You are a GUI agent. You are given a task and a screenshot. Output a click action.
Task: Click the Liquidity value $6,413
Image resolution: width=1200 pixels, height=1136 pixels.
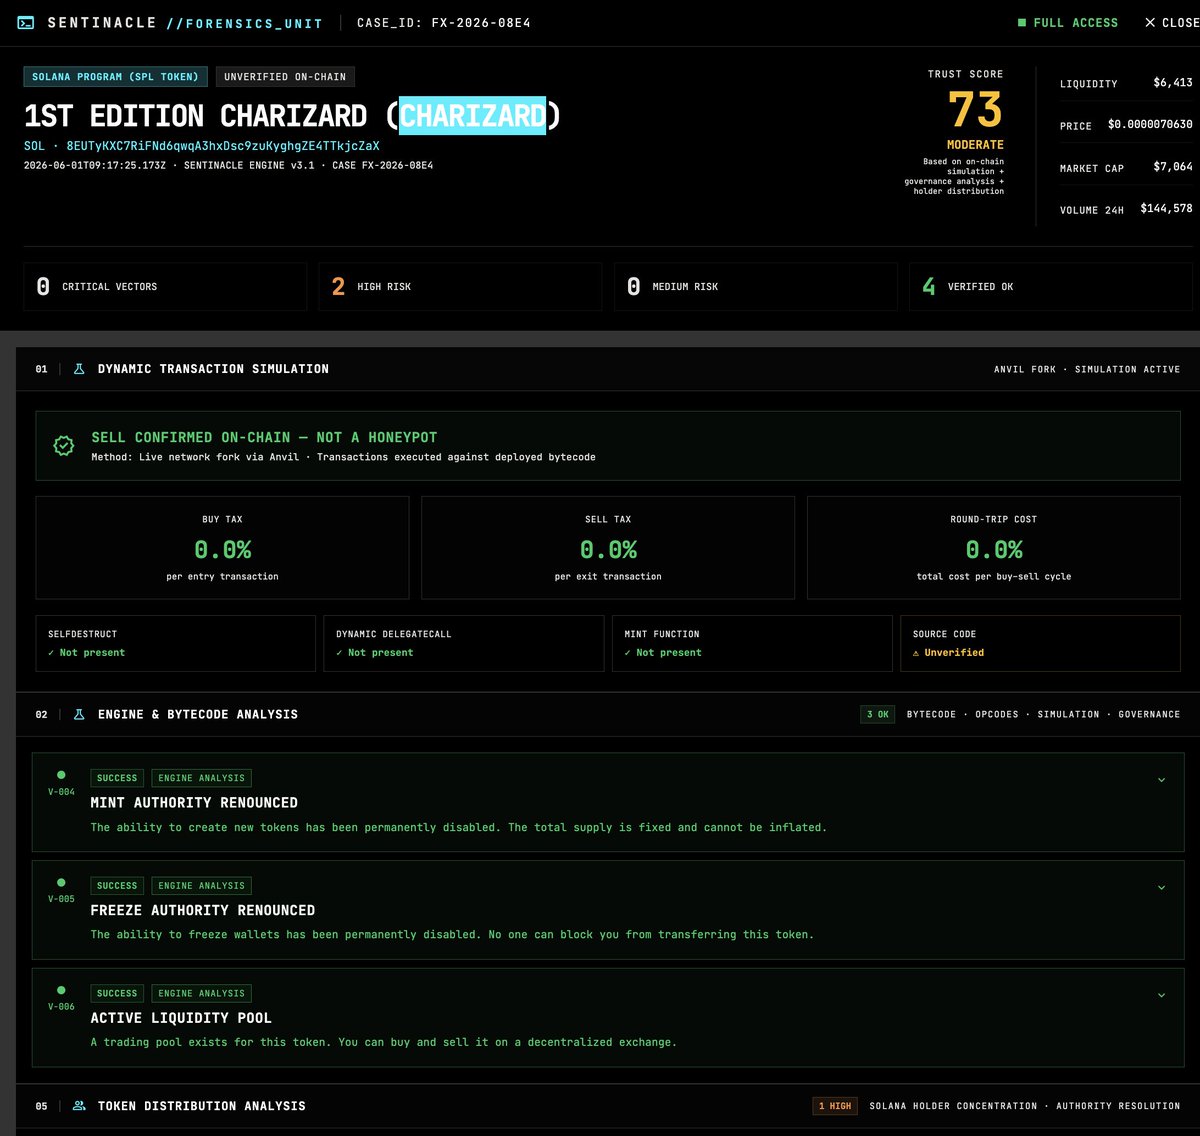[x=1173, y=83]
